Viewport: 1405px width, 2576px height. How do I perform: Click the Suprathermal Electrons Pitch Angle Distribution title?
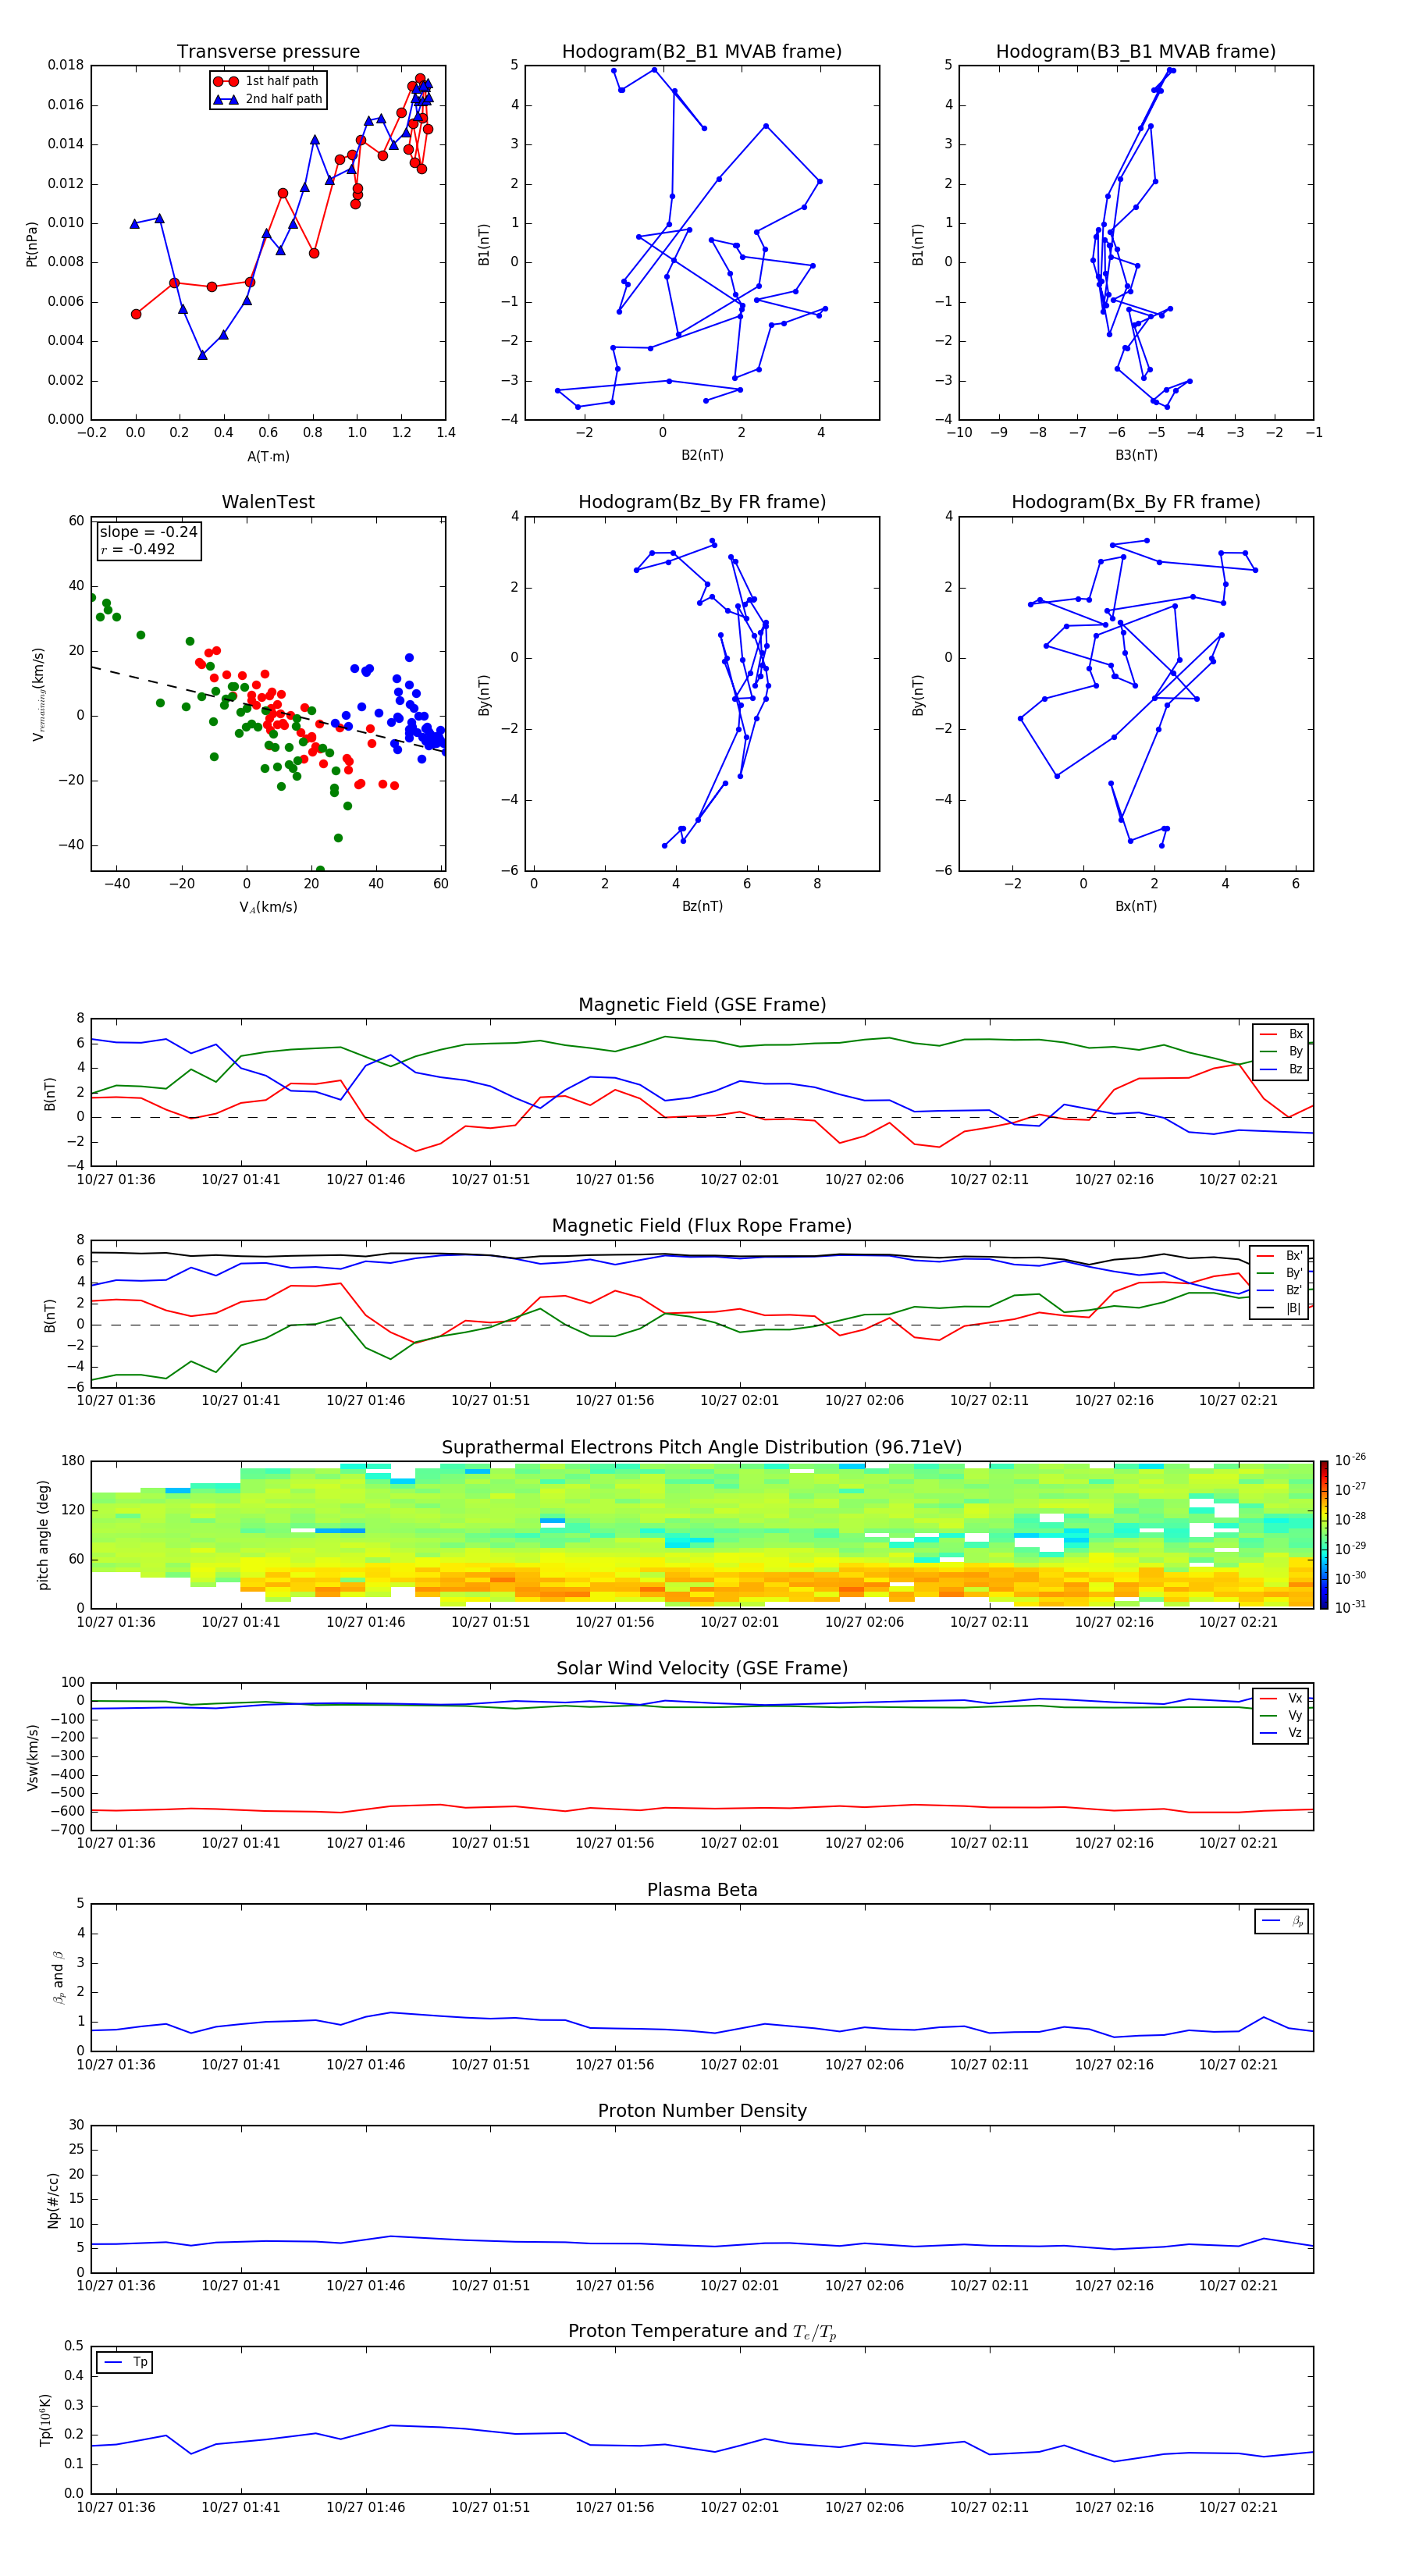(702, 1448)
